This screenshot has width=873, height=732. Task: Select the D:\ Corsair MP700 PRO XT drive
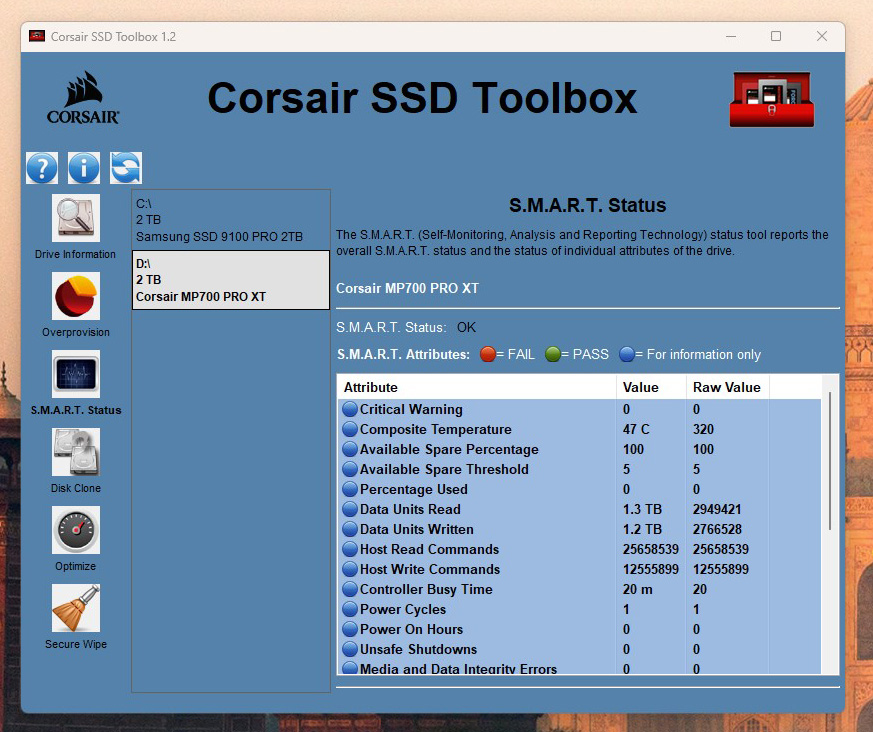pos(230,280)
